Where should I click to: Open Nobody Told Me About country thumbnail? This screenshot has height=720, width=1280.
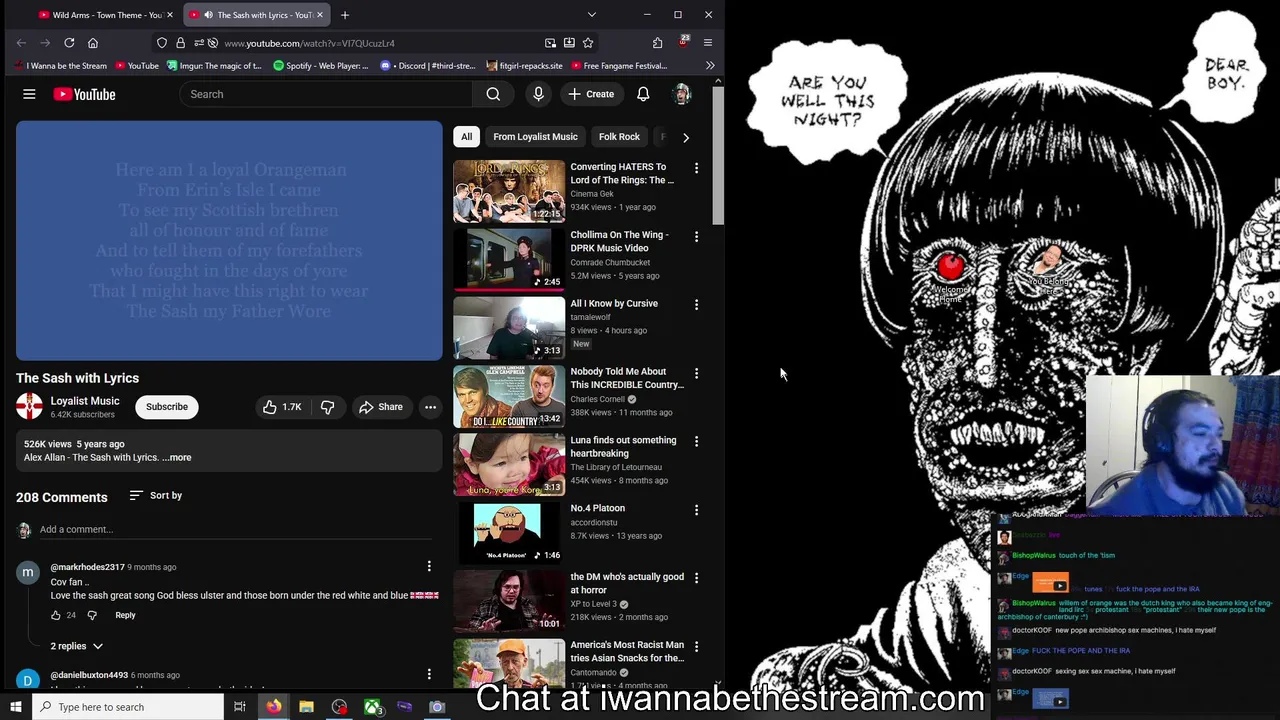(509, 396)
